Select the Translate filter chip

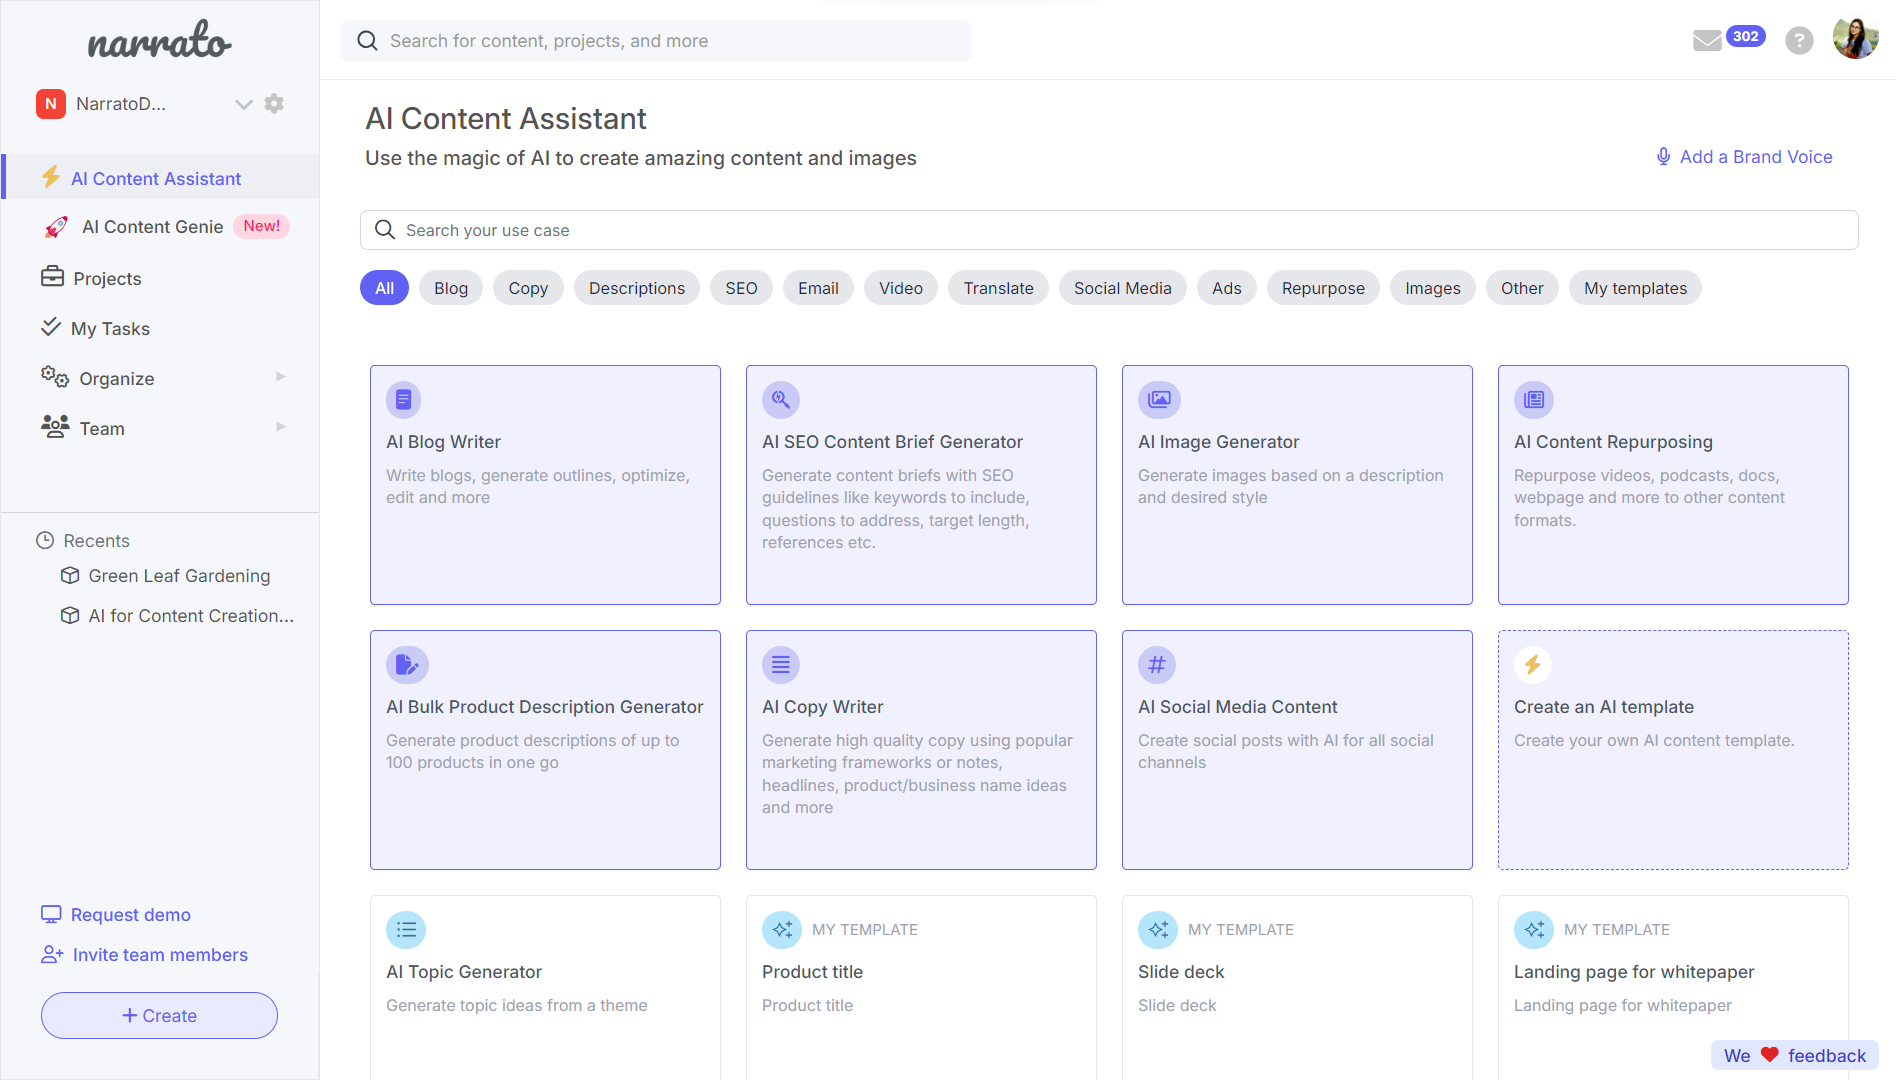[x=998, y=288]
